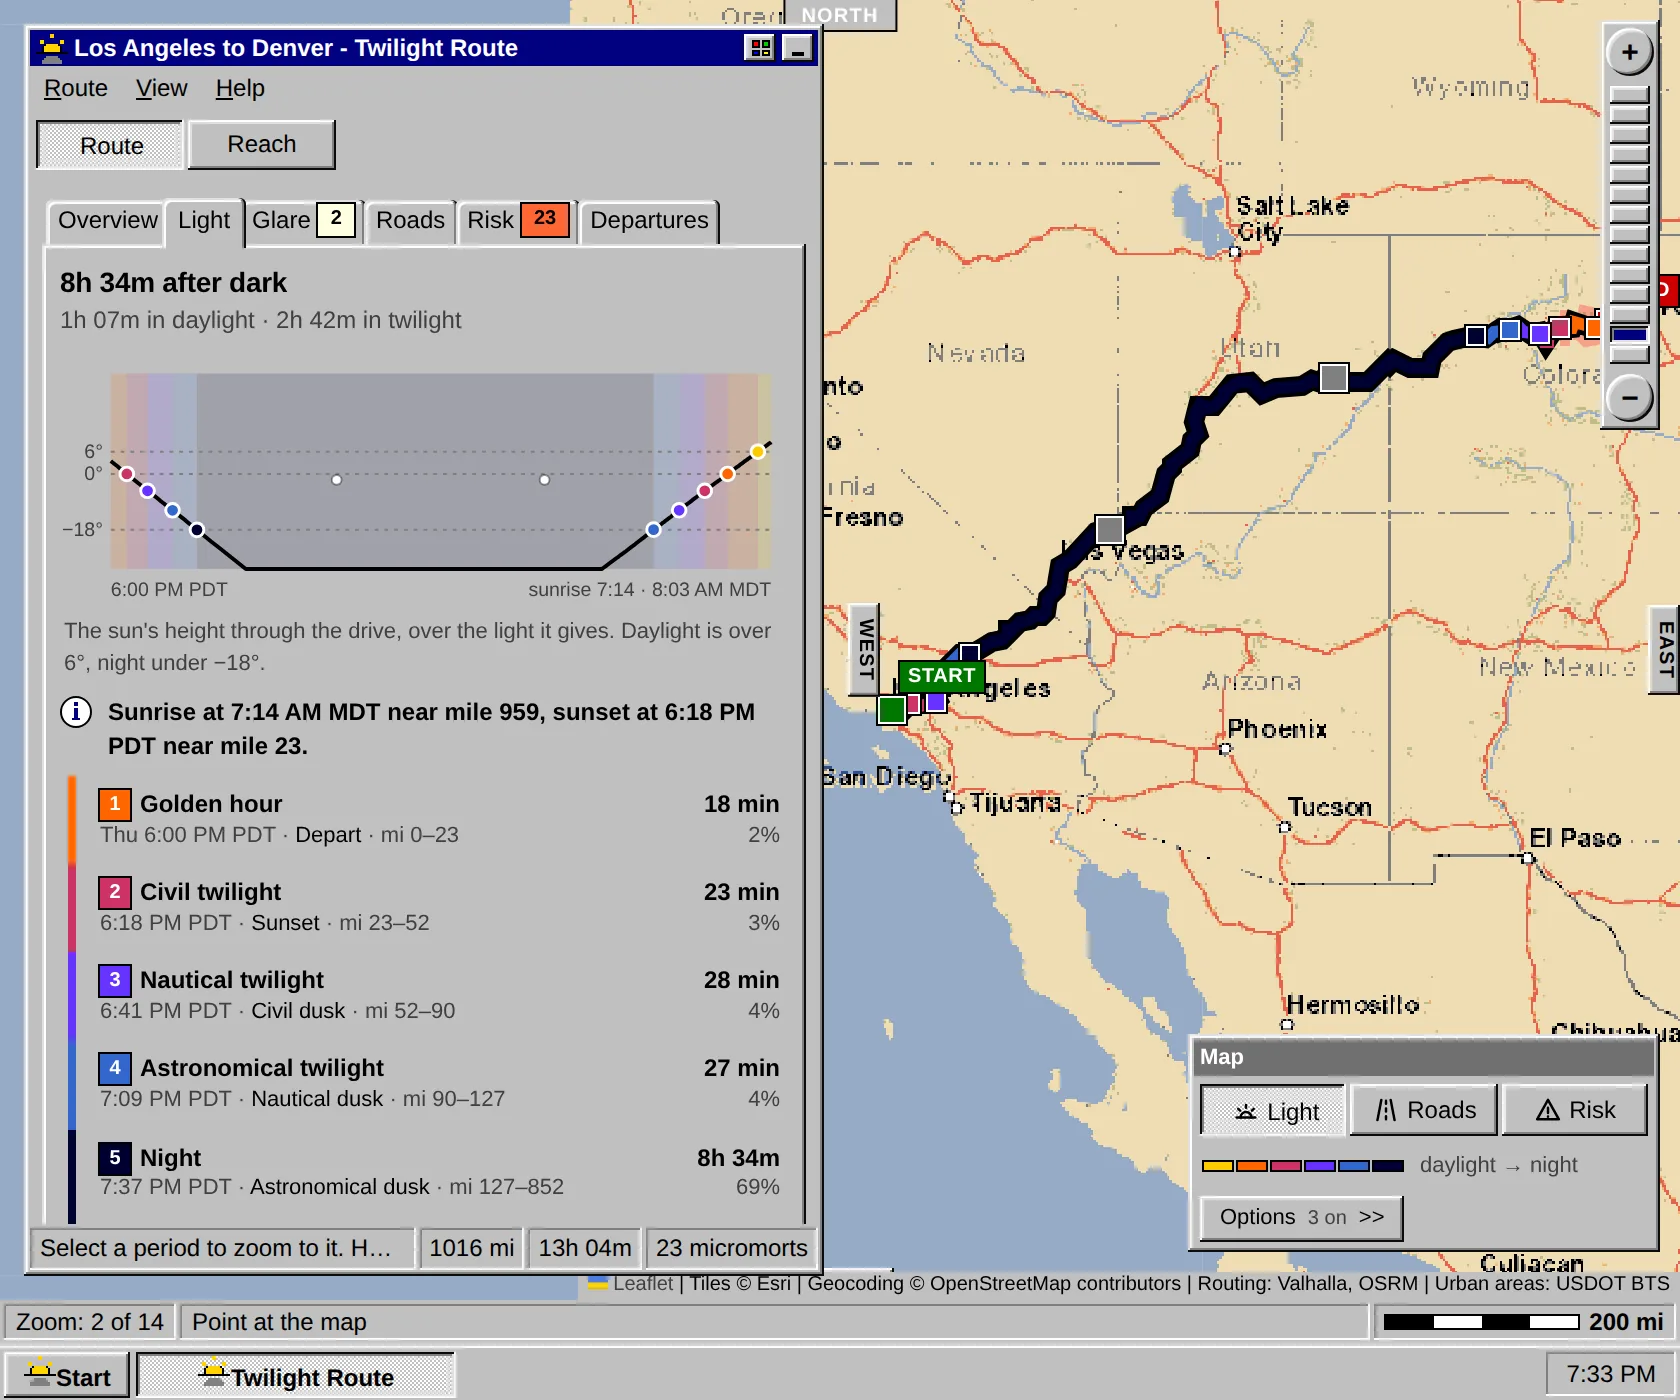Toggle the Light map overlay
The height and width of the screenshot is (1400, 1680).
click(x=1273, y=1111)
